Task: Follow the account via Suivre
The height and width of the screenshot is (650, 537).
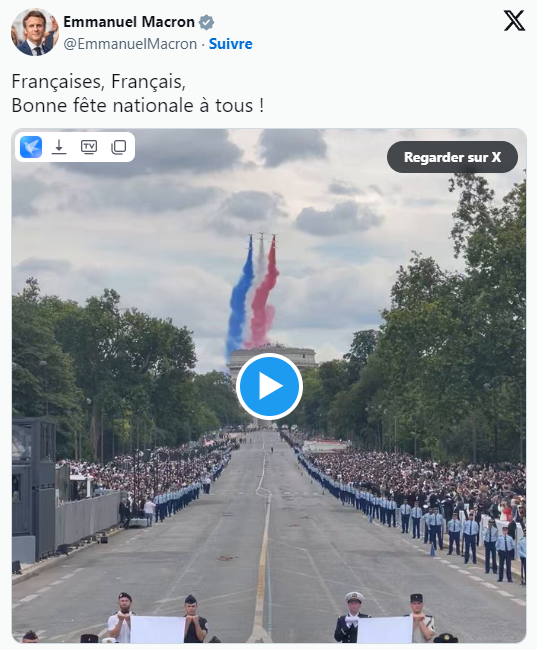Action: click(231, 44)
